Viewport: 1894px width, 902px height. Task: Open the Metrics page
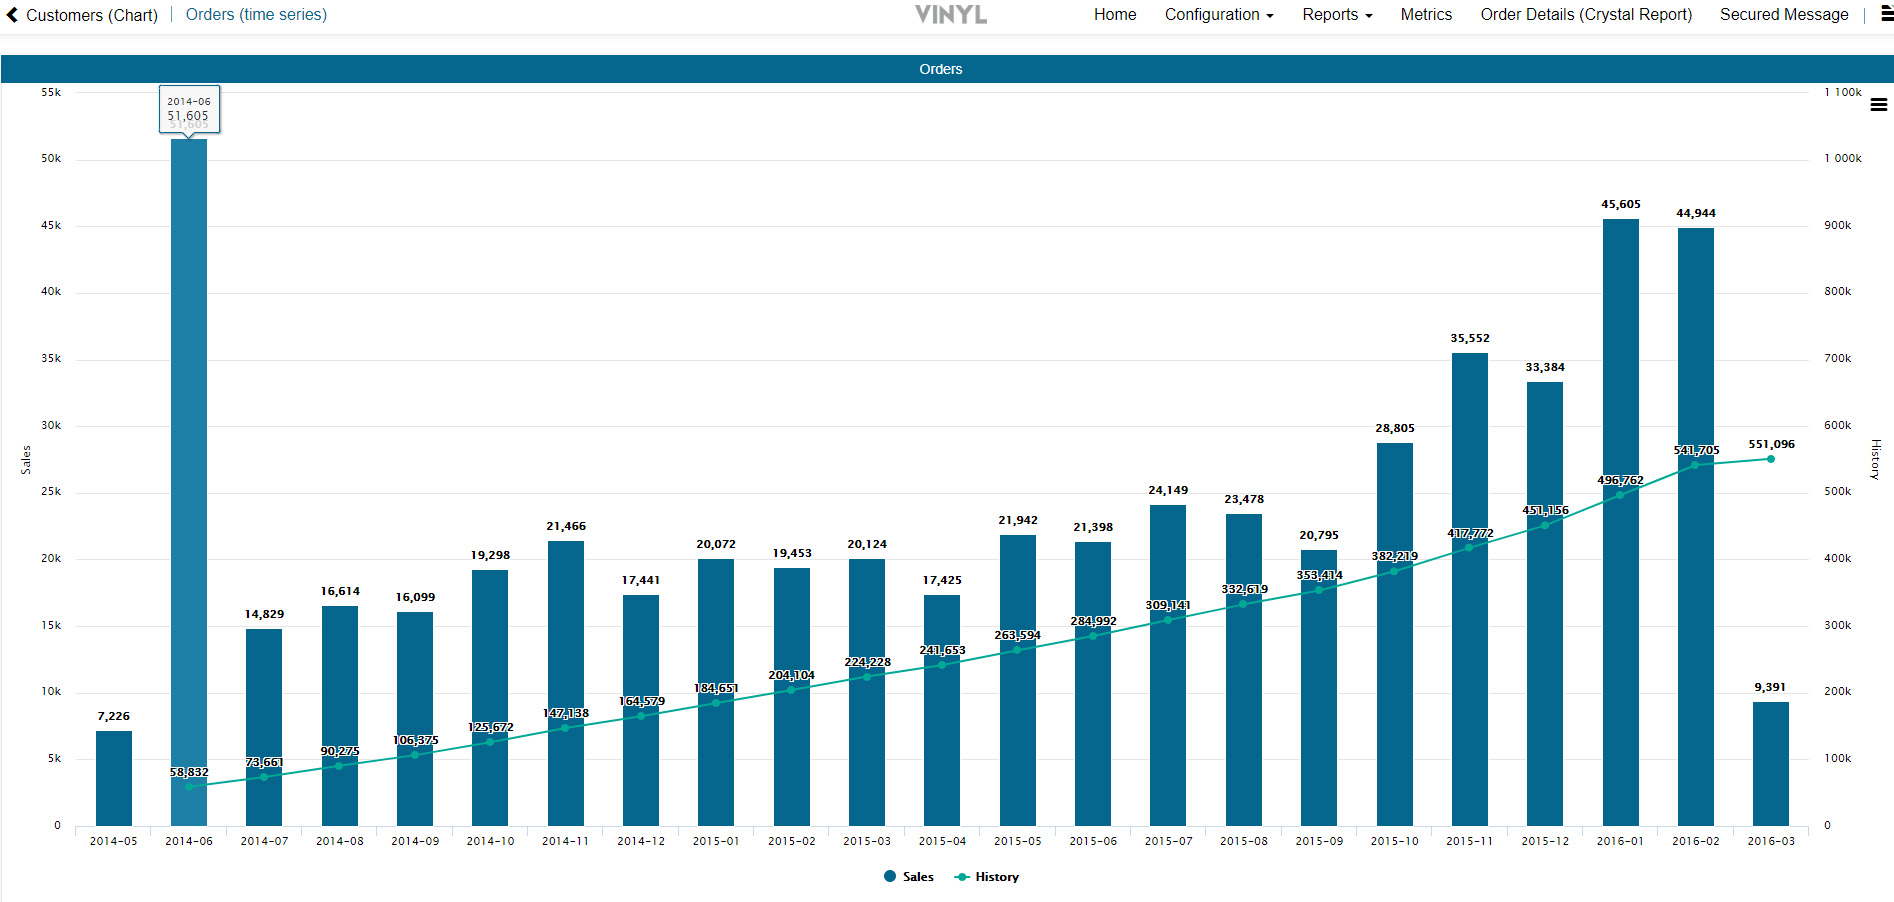tap(1425, 15)
